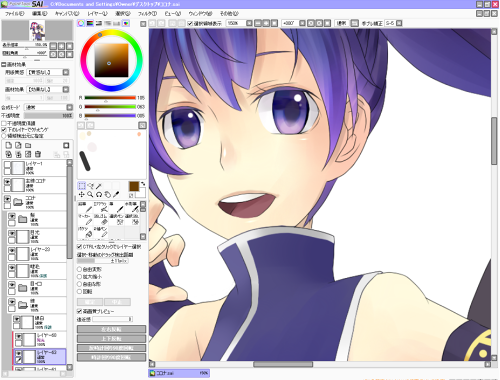Toggle the RGB slider panel icon
Viewport: 500px width, 380px height.
pos(90,23)
